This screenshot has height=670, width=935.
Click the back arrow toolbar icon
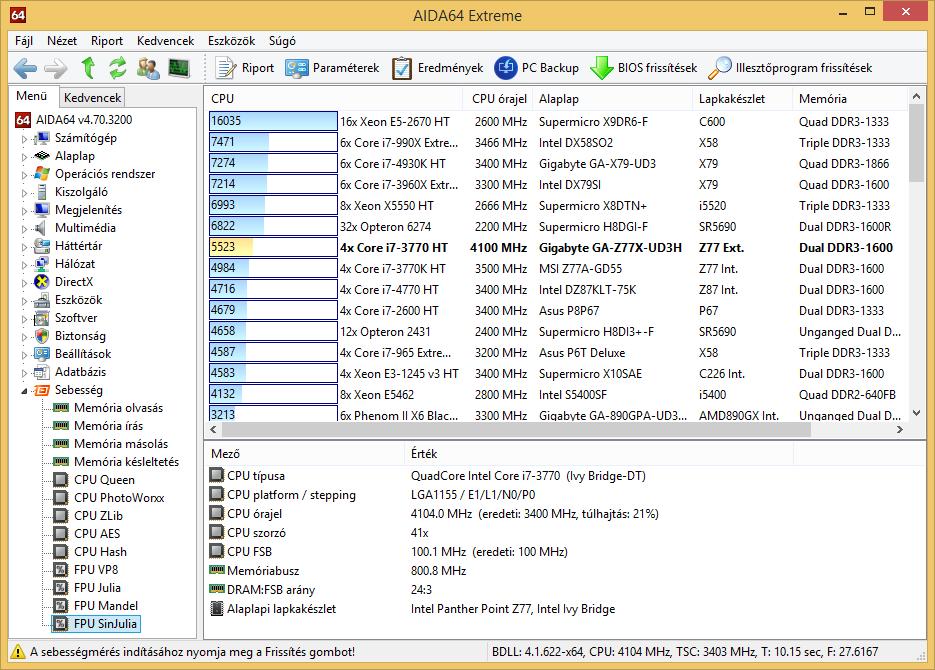[25, 68]
